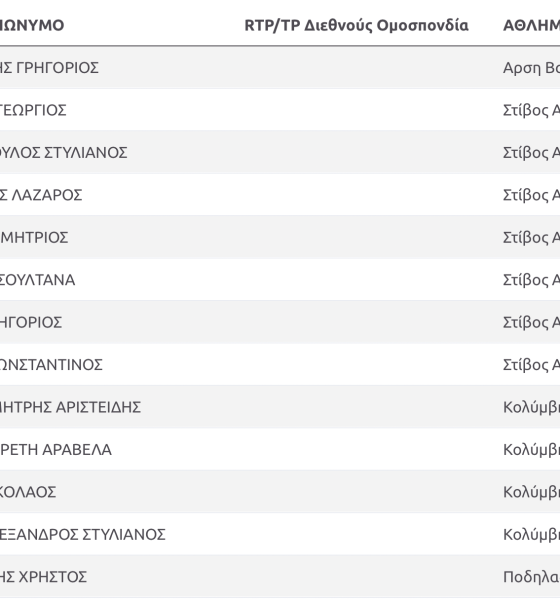Select the row ending ΗΣ ΓΡΗΓΟΡΙΟΣ
Screen dimensions: 560x600
pyautogui.click(x=280, y=68)
